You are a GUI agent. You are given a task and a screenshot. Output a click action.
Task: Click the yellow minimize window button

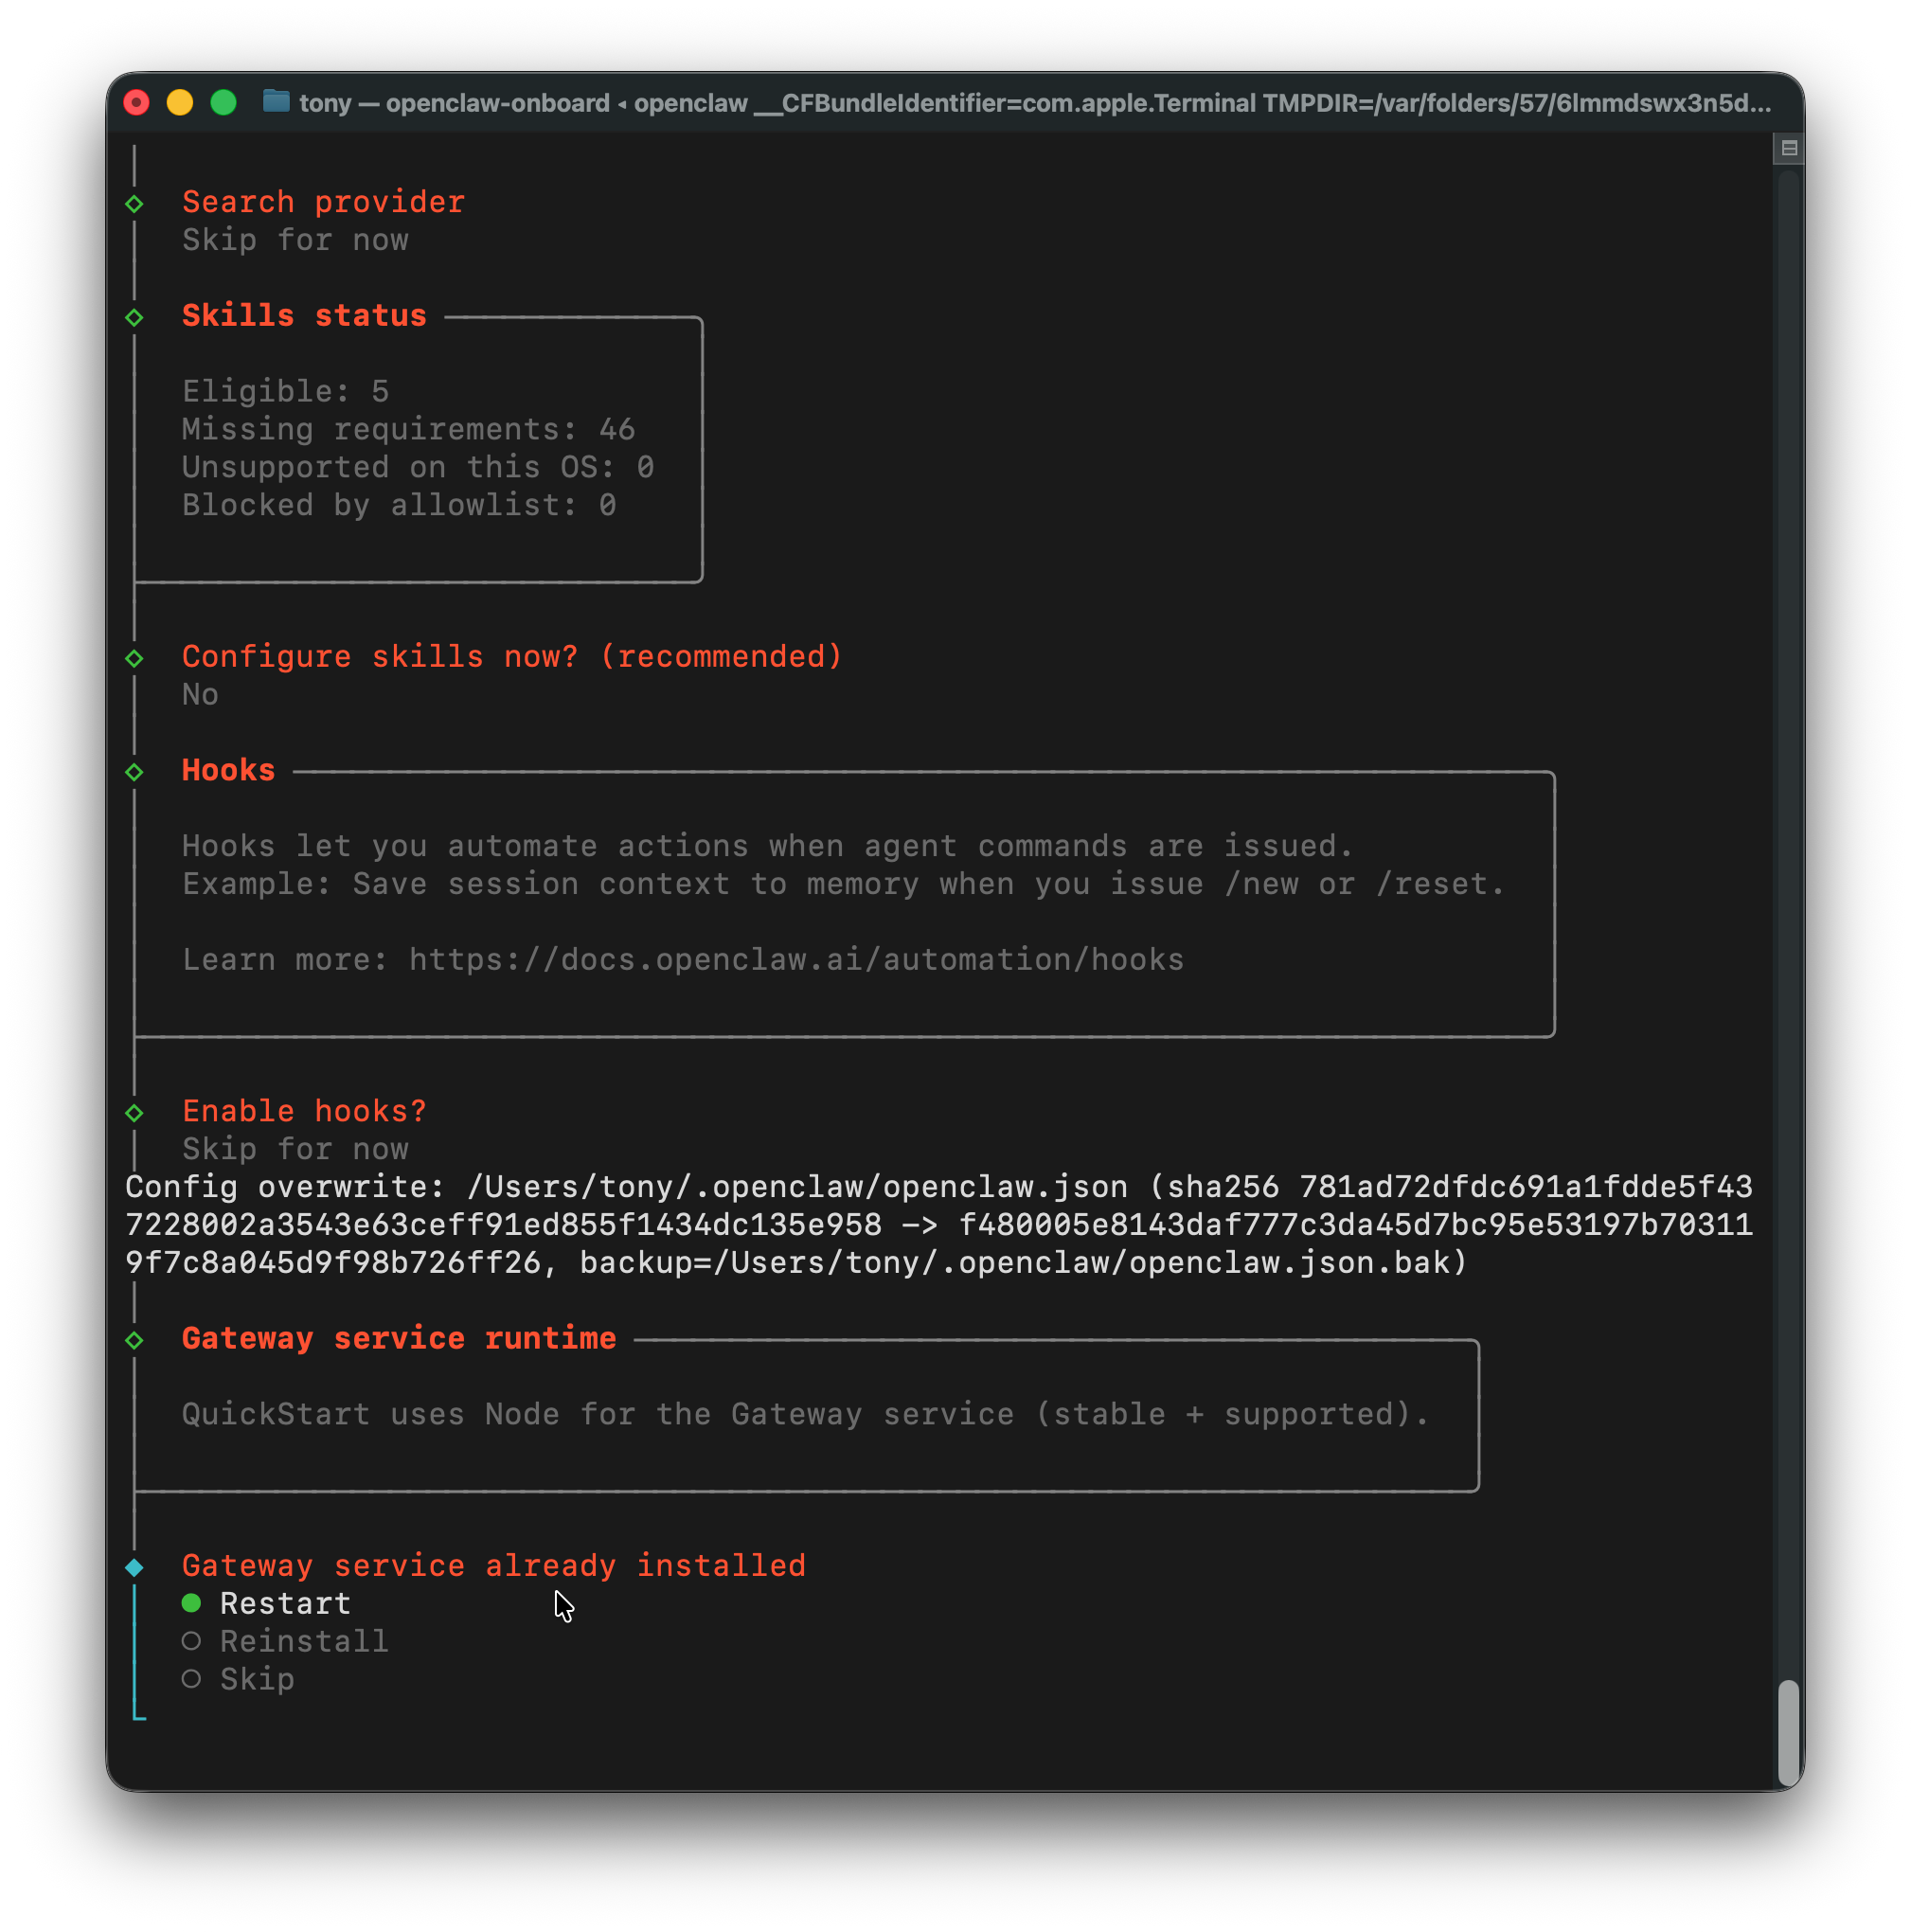[180, 103]
